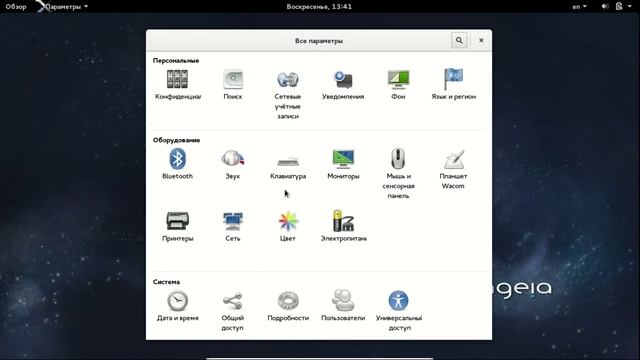
Task: Open Язык и регион flag icon
Action: [453, 79]
